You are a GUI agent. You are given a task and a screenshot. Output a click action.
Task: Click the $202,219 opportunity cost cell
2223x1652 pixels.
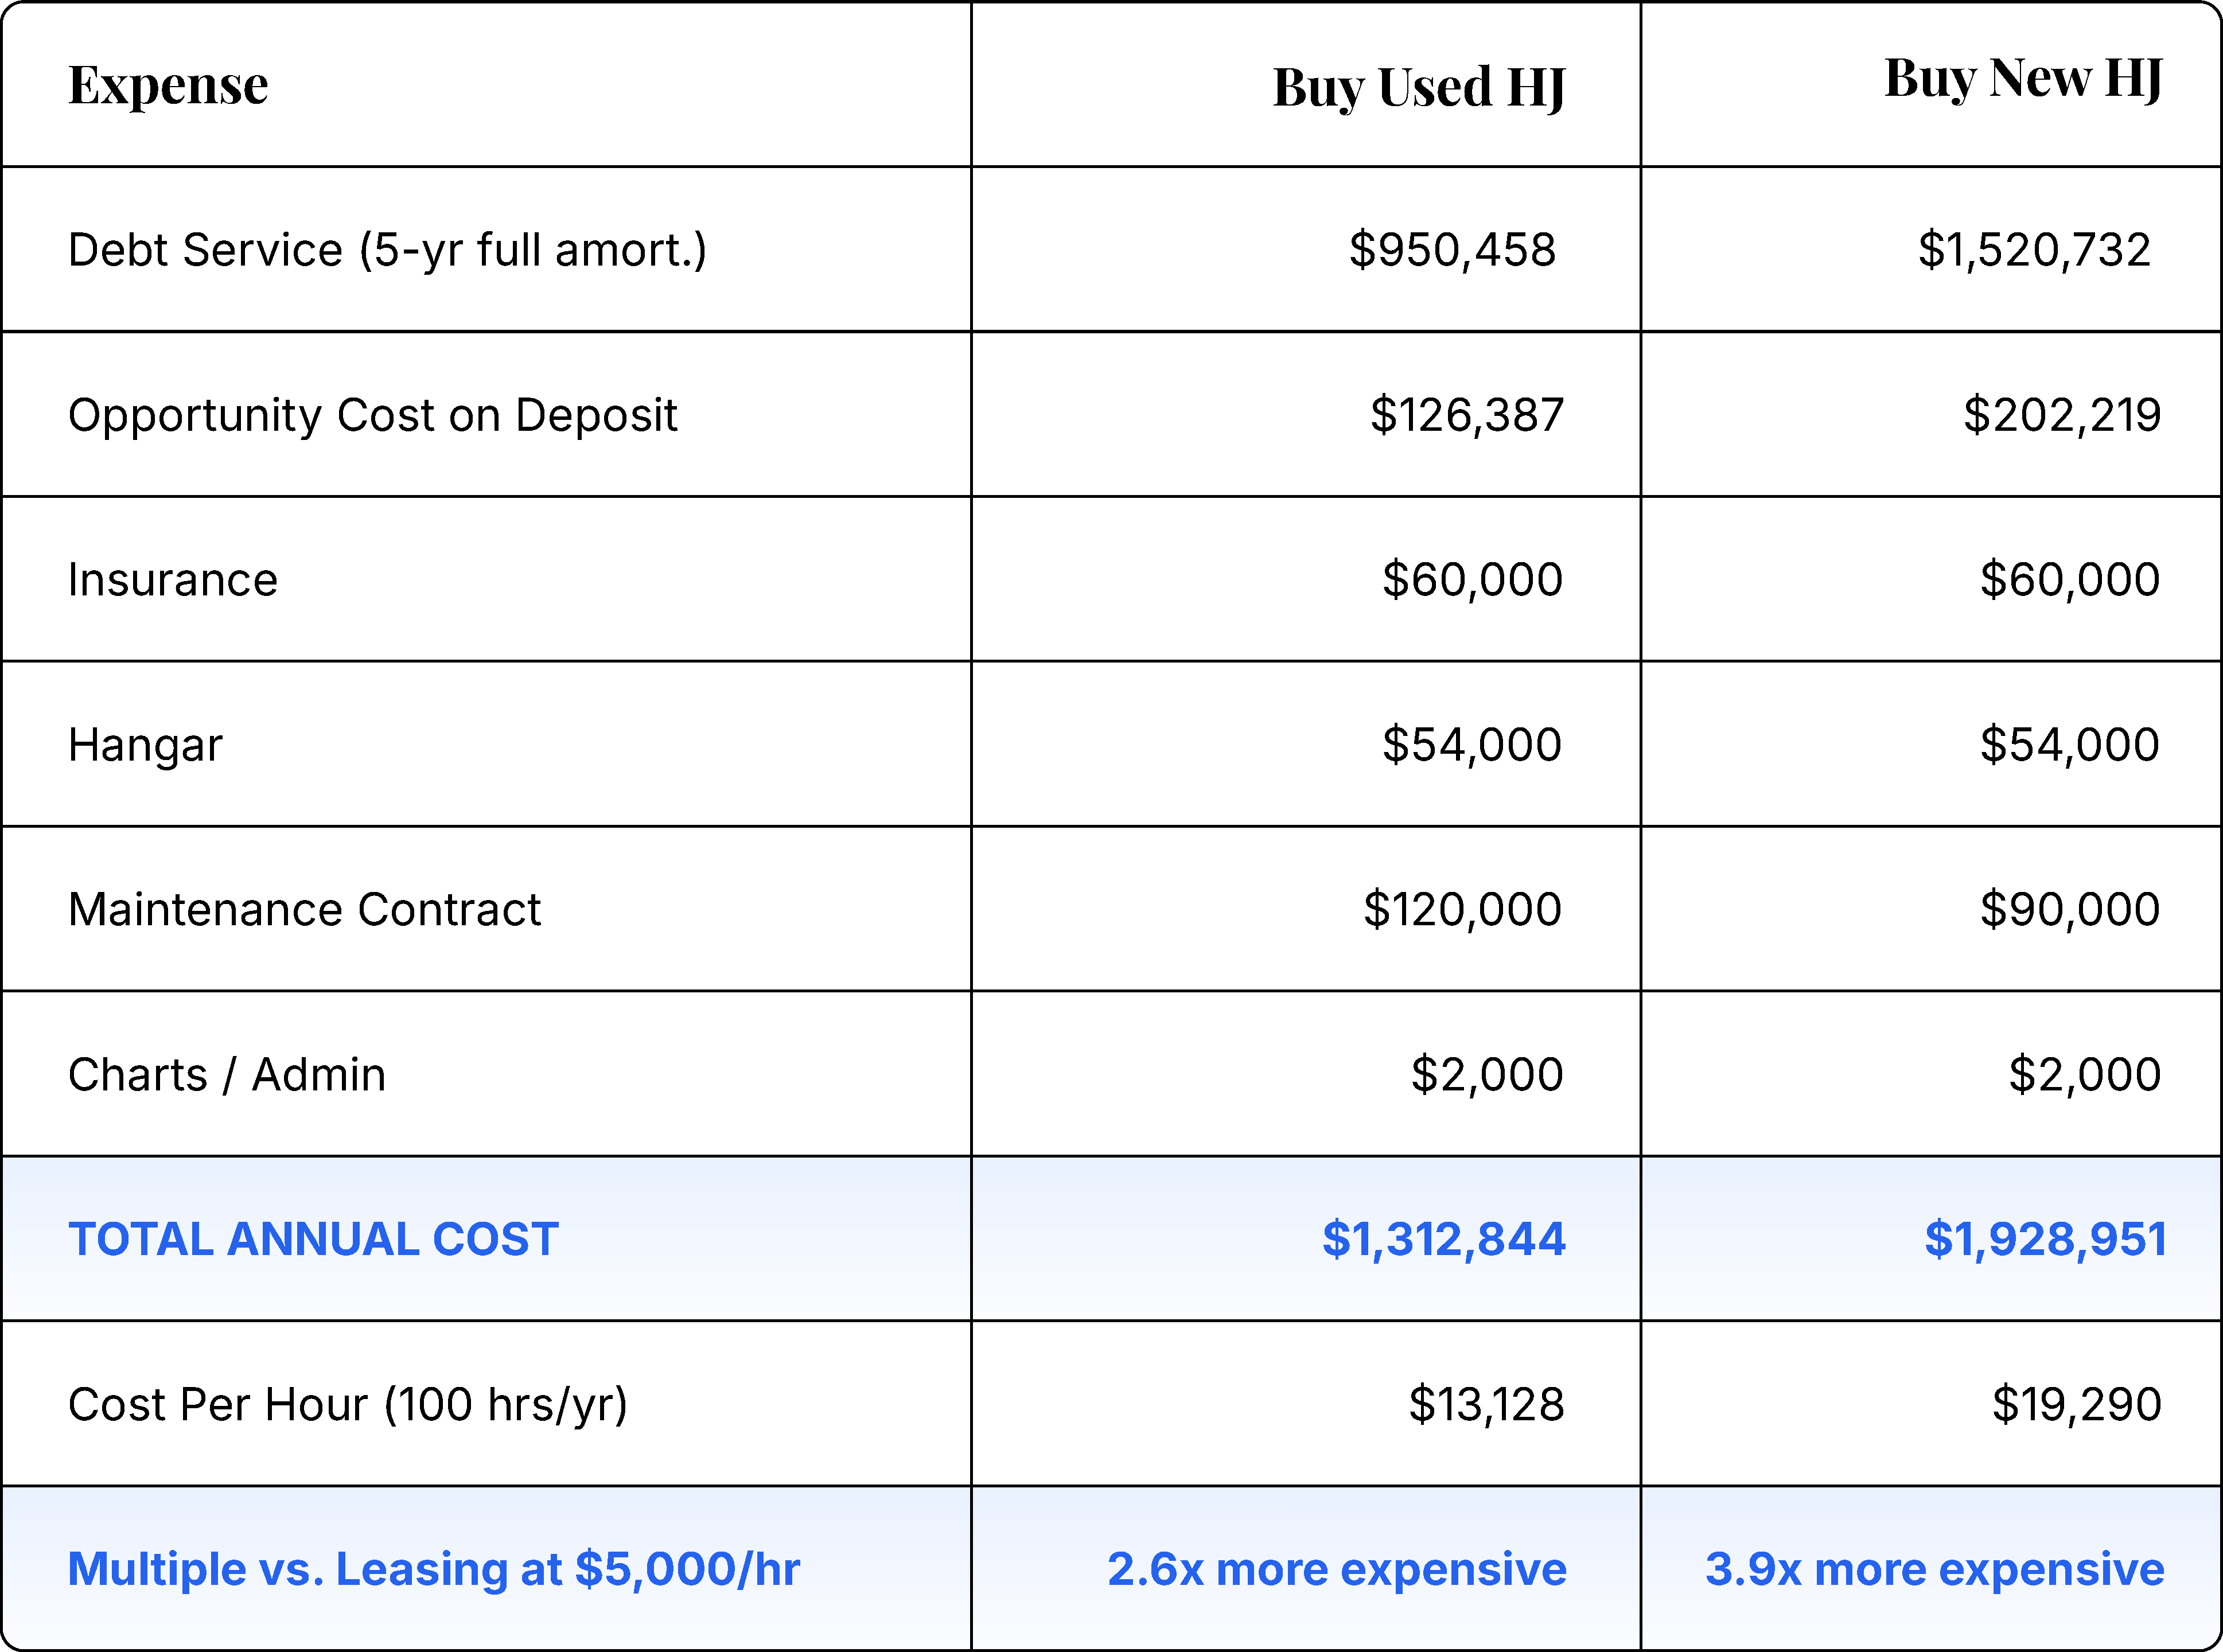point(2061,415)
